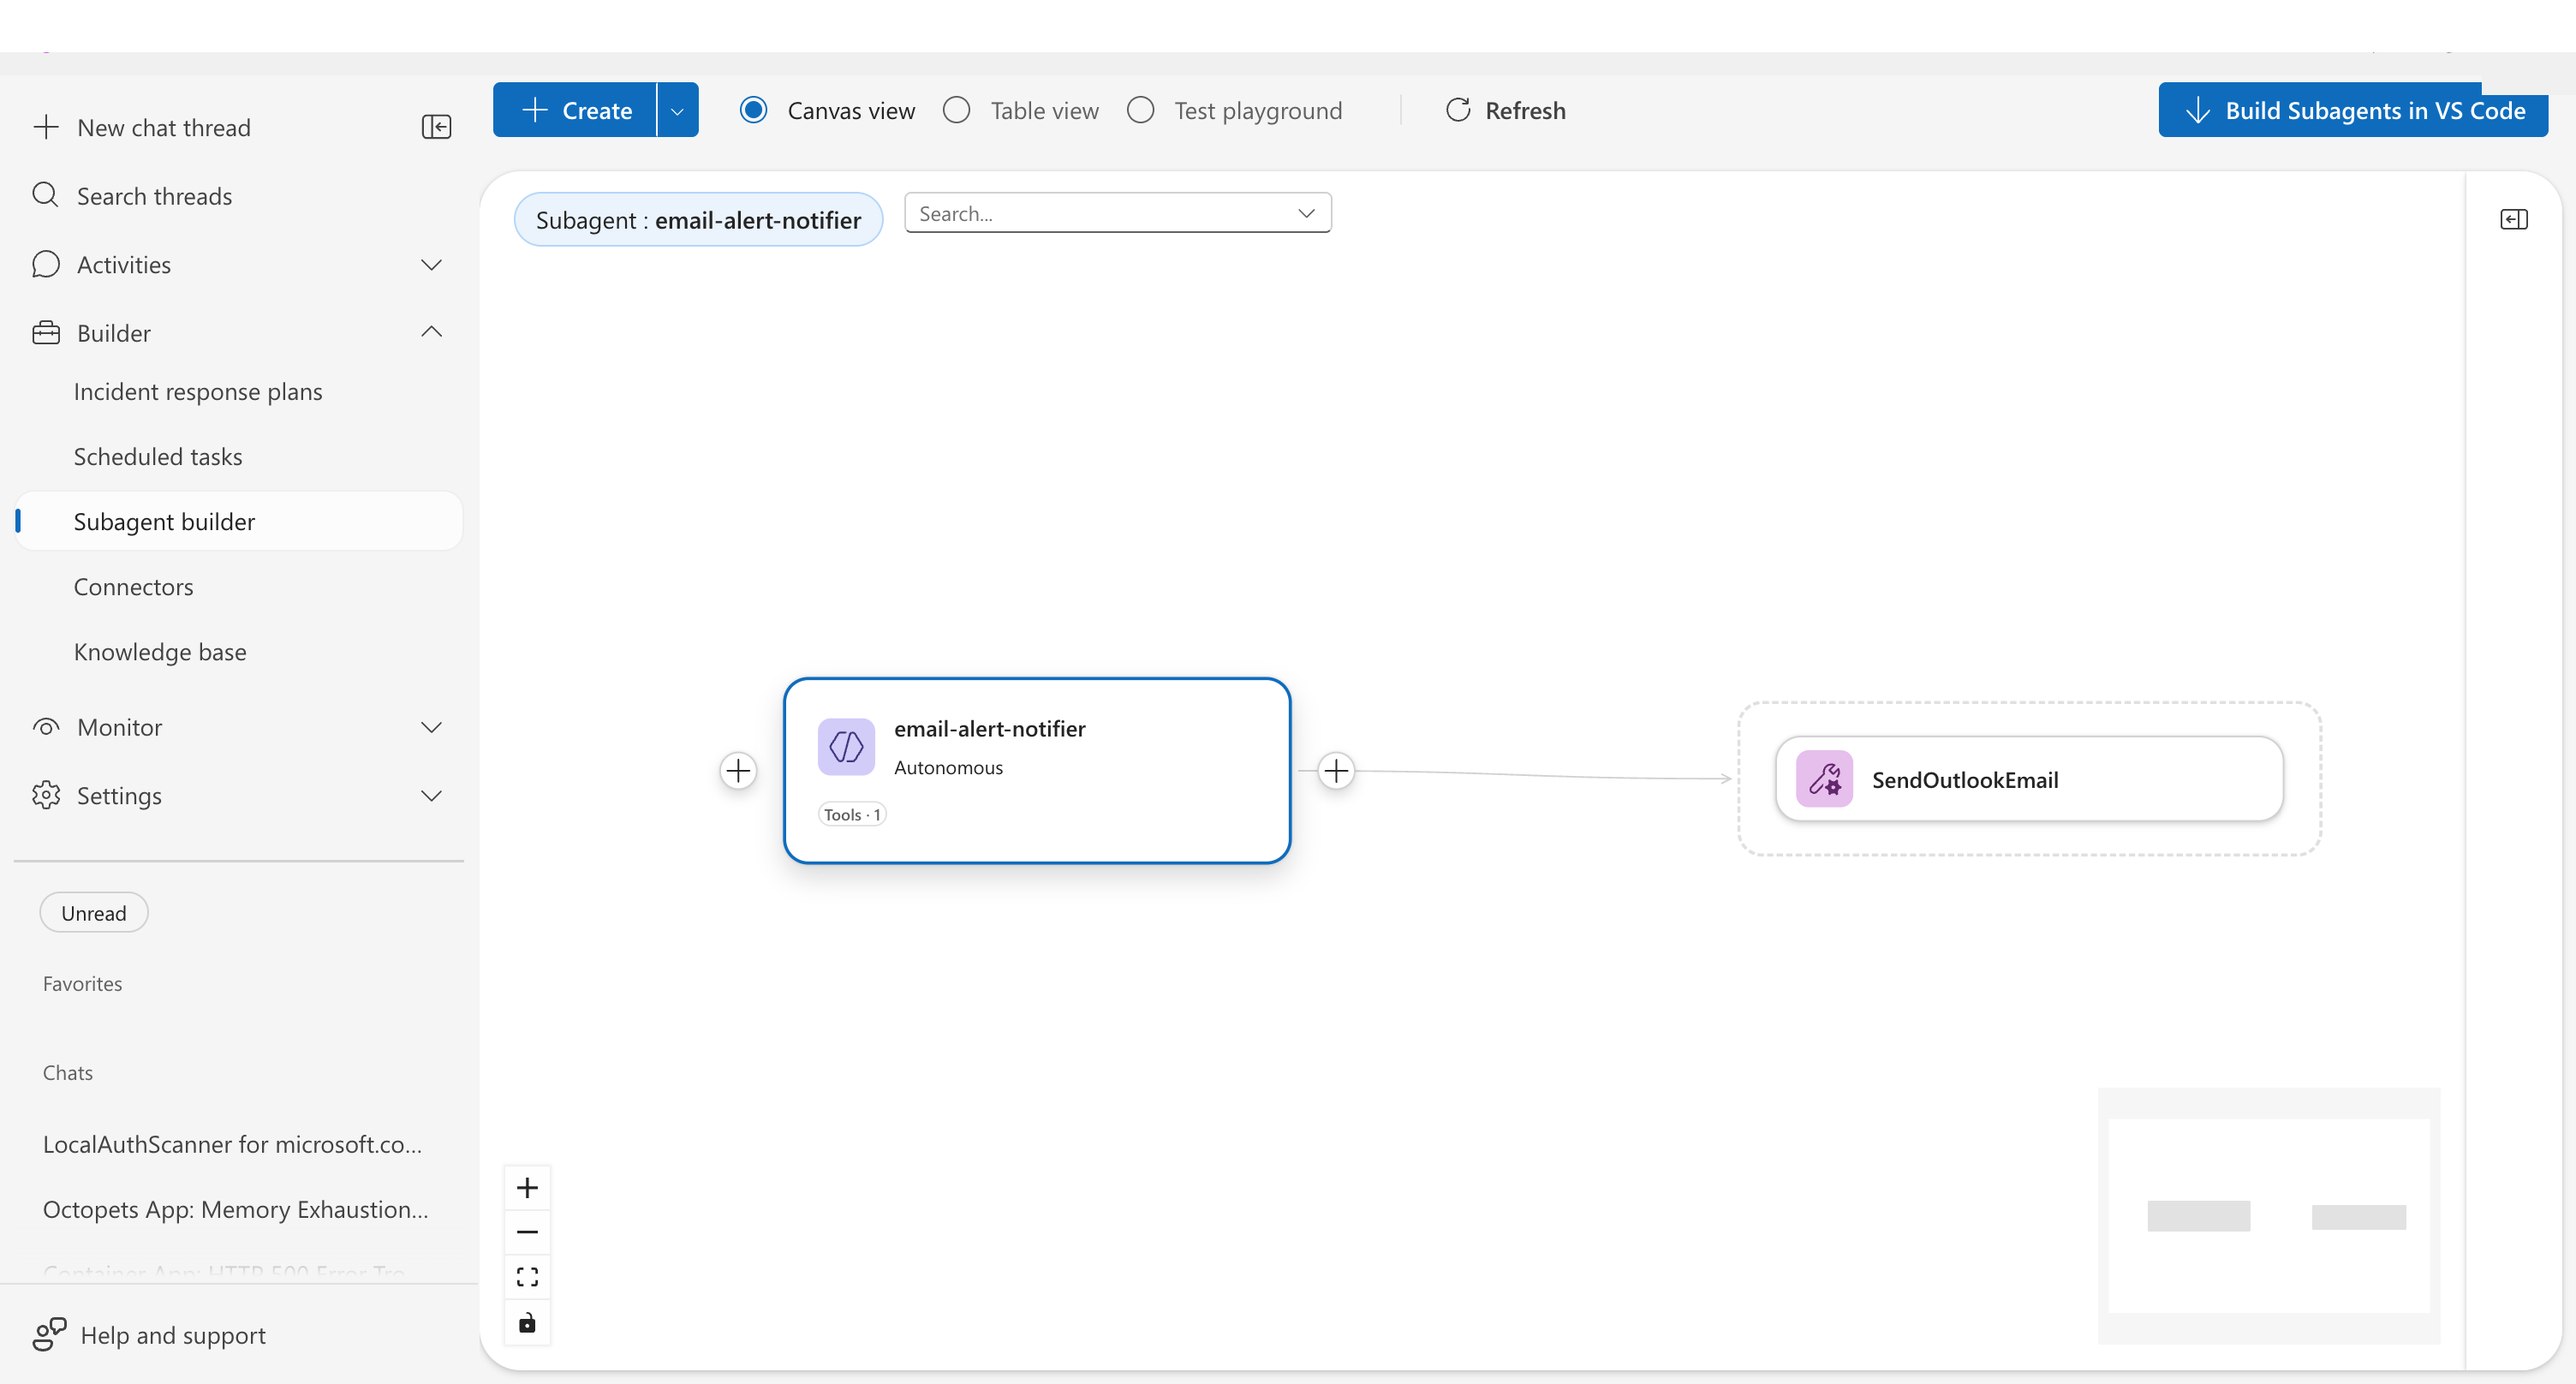
Task: Click the Autonomous label on the node
Action: (x=948, y=767)
